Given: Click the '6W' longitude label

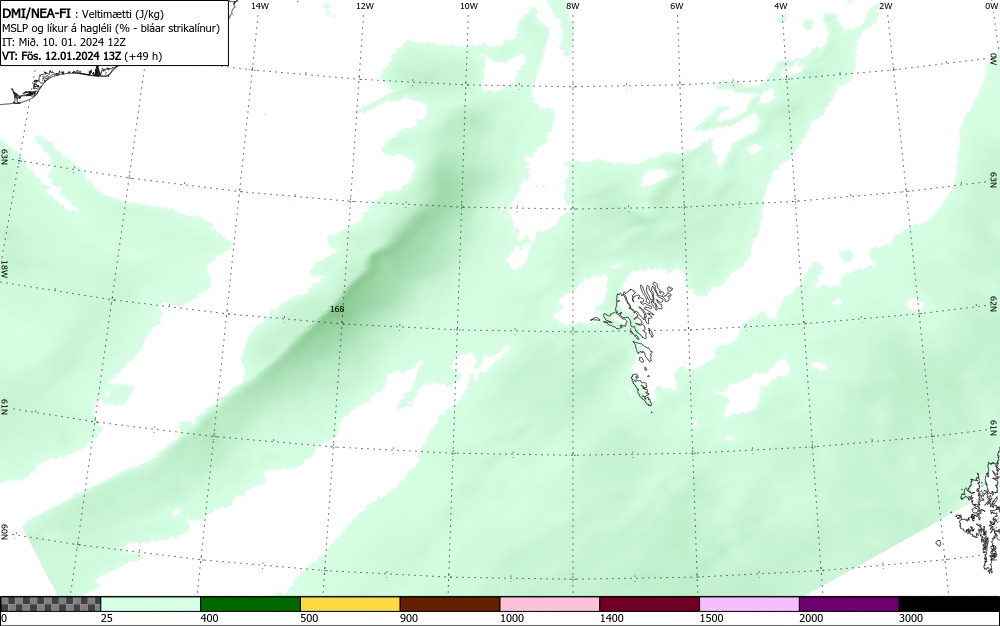Looking at the screenshot, I should (x=677, y=6).
